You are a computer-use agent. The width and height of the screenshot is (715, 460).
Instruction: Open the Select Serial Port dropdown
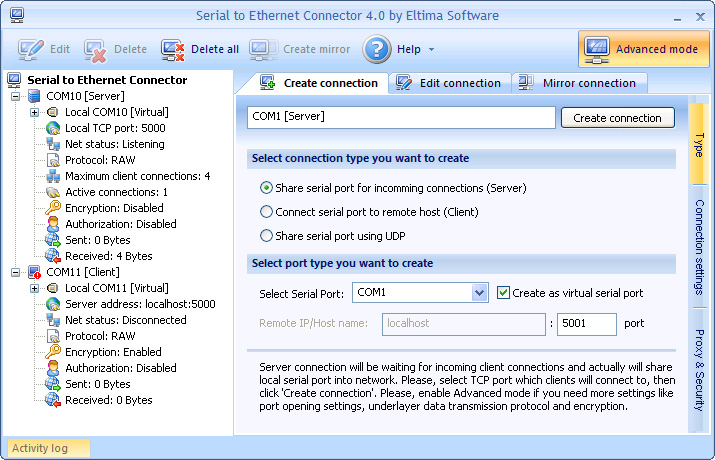tap(479, 293)
